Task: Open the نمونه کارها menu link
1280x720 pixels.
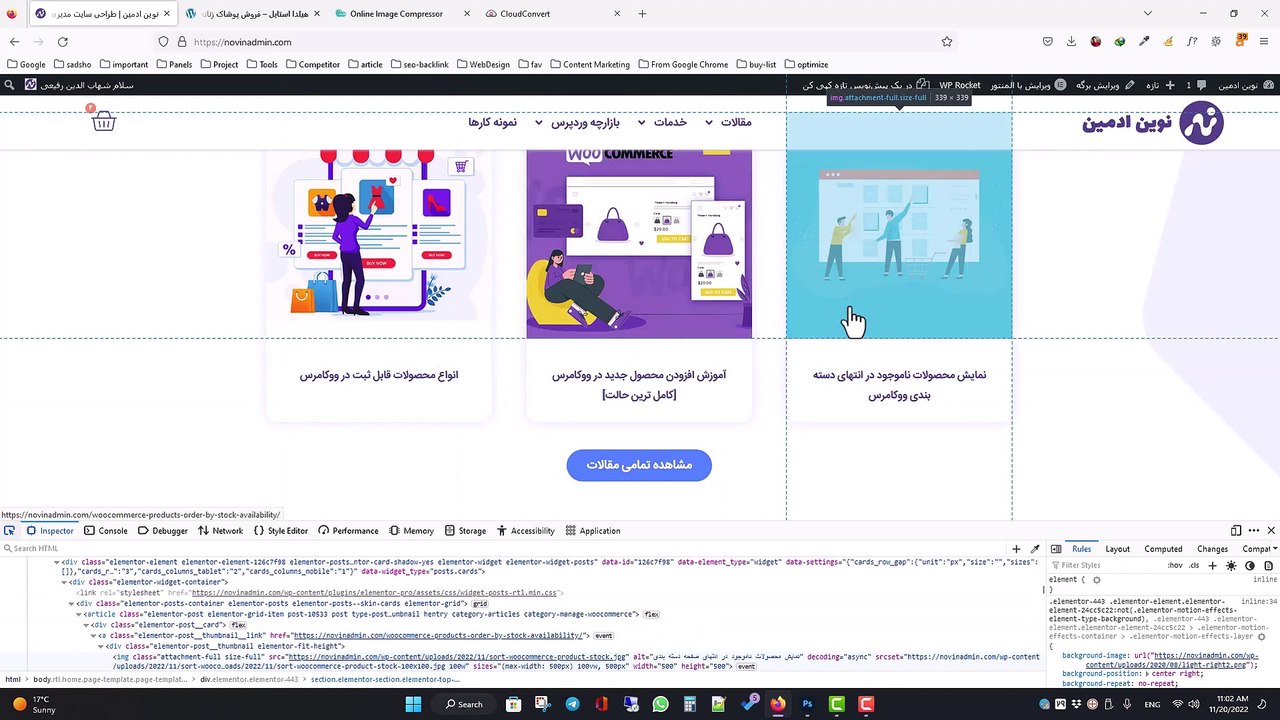Action: point(493,122)
